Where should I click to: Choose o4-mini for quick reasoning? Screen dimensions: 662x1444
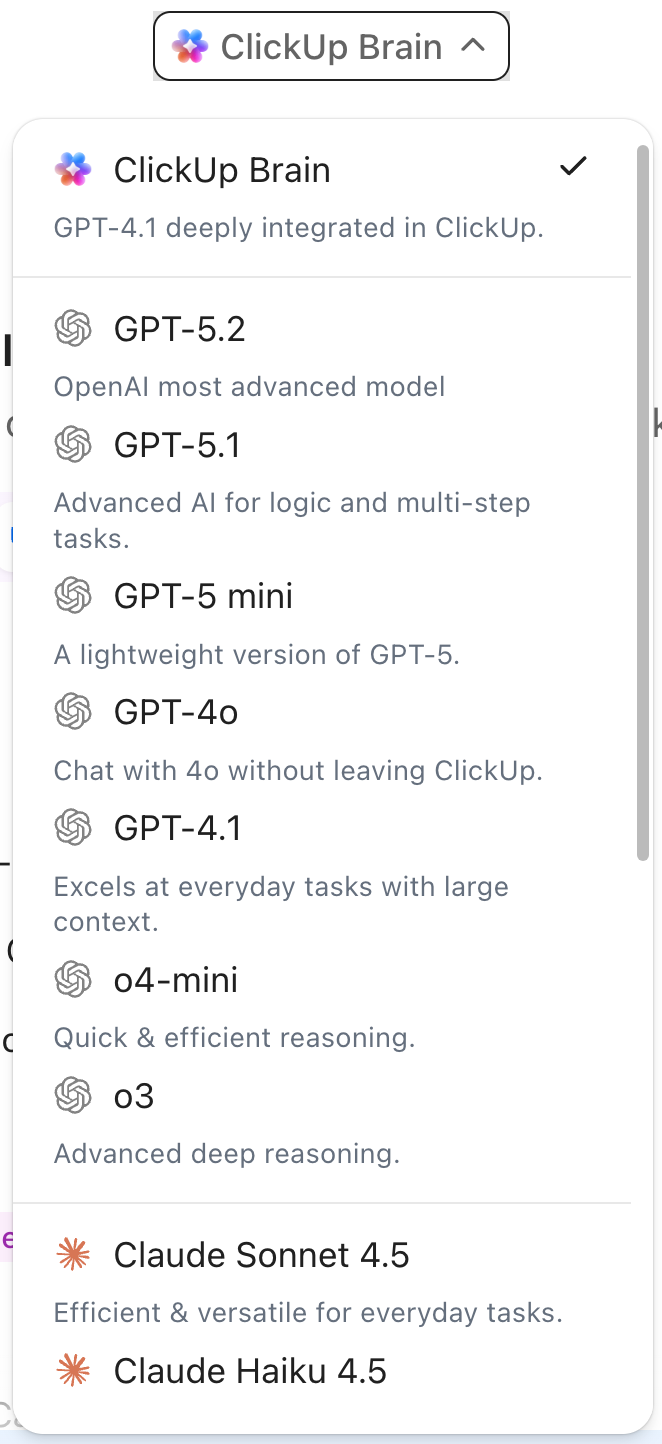tap(176, 980)
